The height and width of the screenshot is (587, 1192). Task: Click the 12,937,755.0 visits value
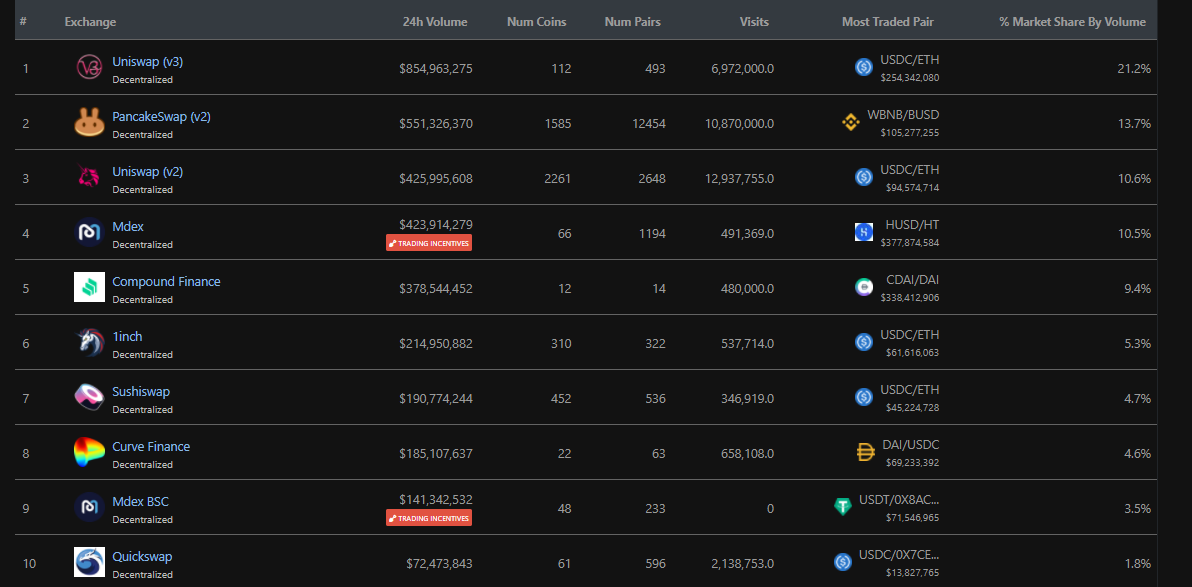739,179
